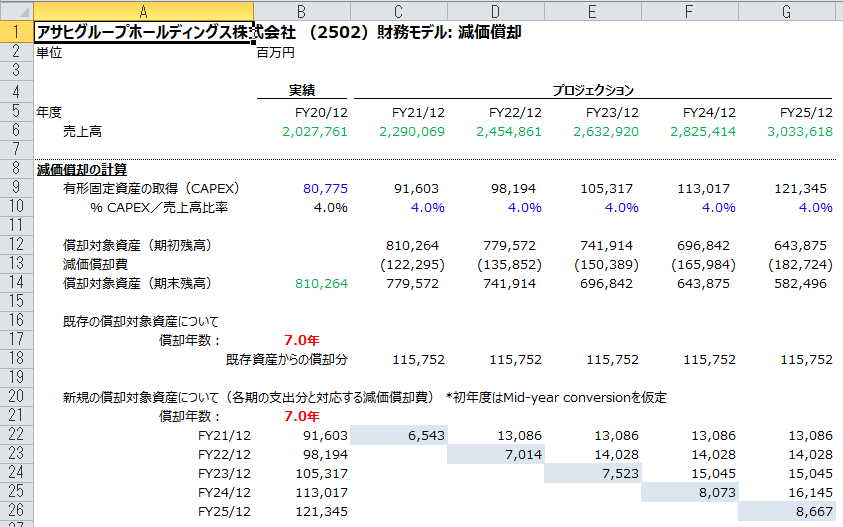
Task: Select row 1 header
Action: tap(17, 32)
